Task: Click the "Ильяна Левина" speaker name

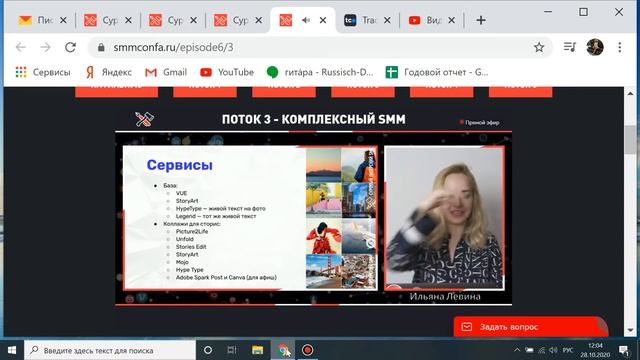Action: pos(445,297)
